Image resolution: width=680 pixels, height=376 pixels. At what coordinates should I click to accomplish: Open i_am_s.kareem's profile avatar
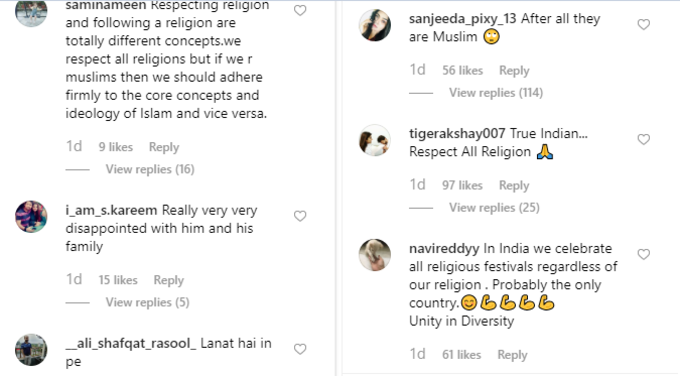(31, 216)
